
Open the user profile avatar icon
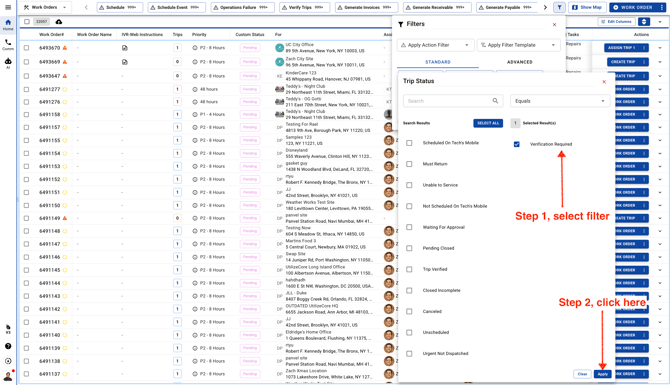(x=8, y=376)
